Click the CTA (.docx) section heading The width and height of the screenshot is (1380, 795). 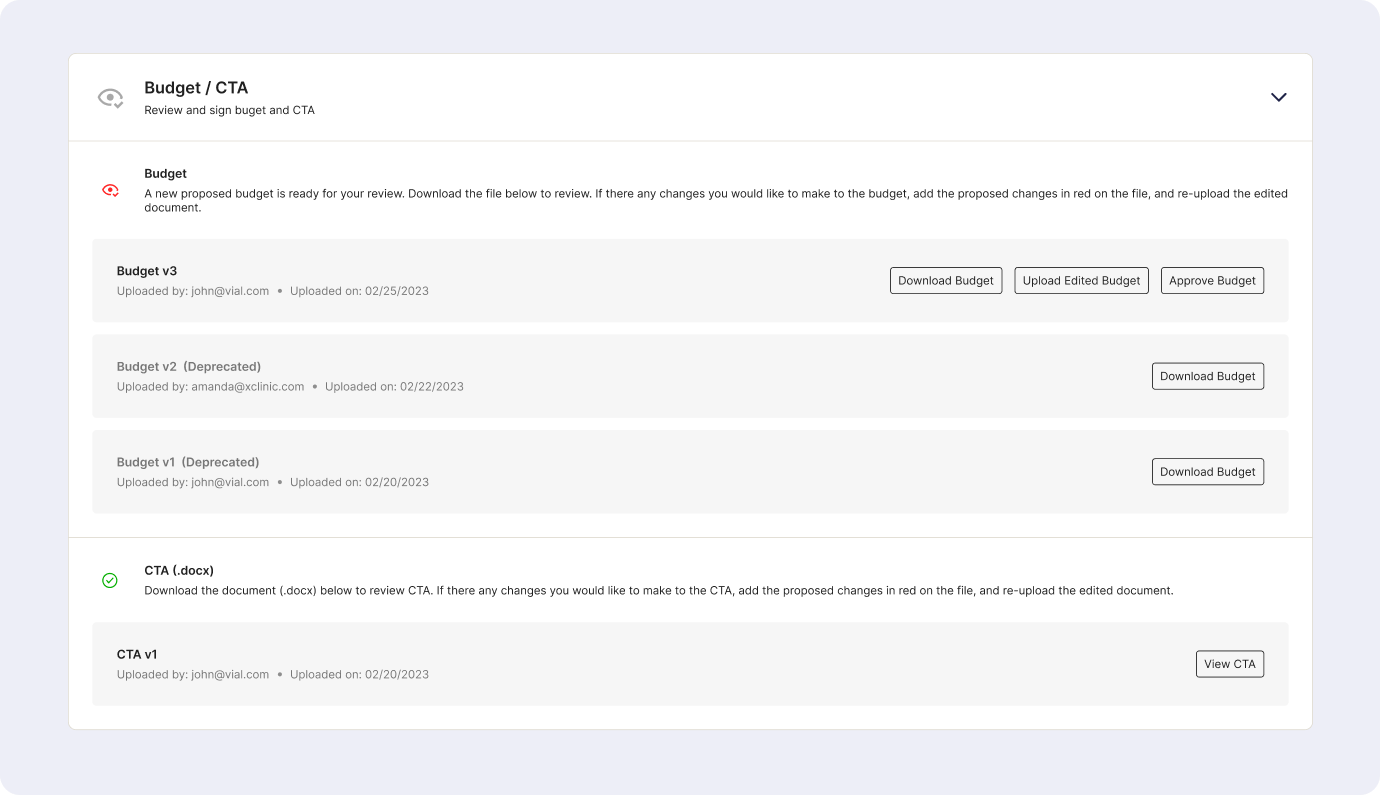point(179,571)
